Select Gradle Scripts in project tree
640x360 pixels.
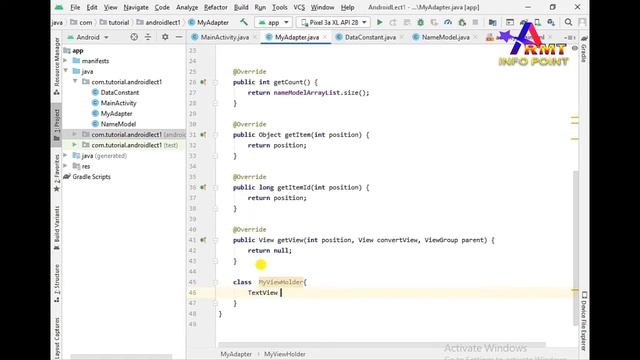coord(91,177)
